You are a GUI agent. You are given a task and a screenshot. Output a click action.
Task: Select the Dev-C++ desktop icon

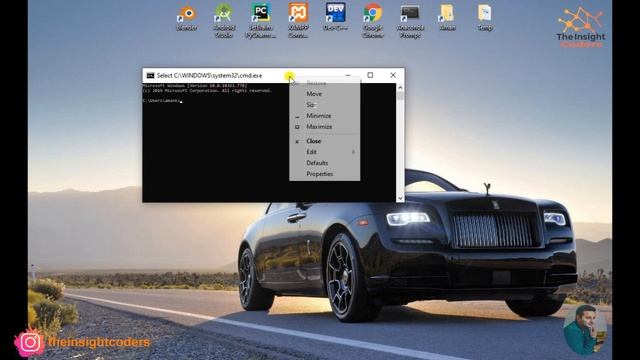[x=336, y=17]
